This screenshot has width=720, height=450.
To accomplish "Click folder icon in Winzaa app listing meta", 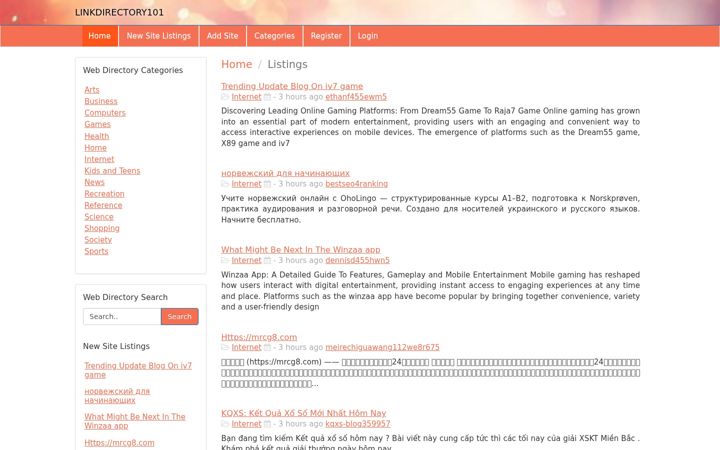I will (x=225, y=260).
